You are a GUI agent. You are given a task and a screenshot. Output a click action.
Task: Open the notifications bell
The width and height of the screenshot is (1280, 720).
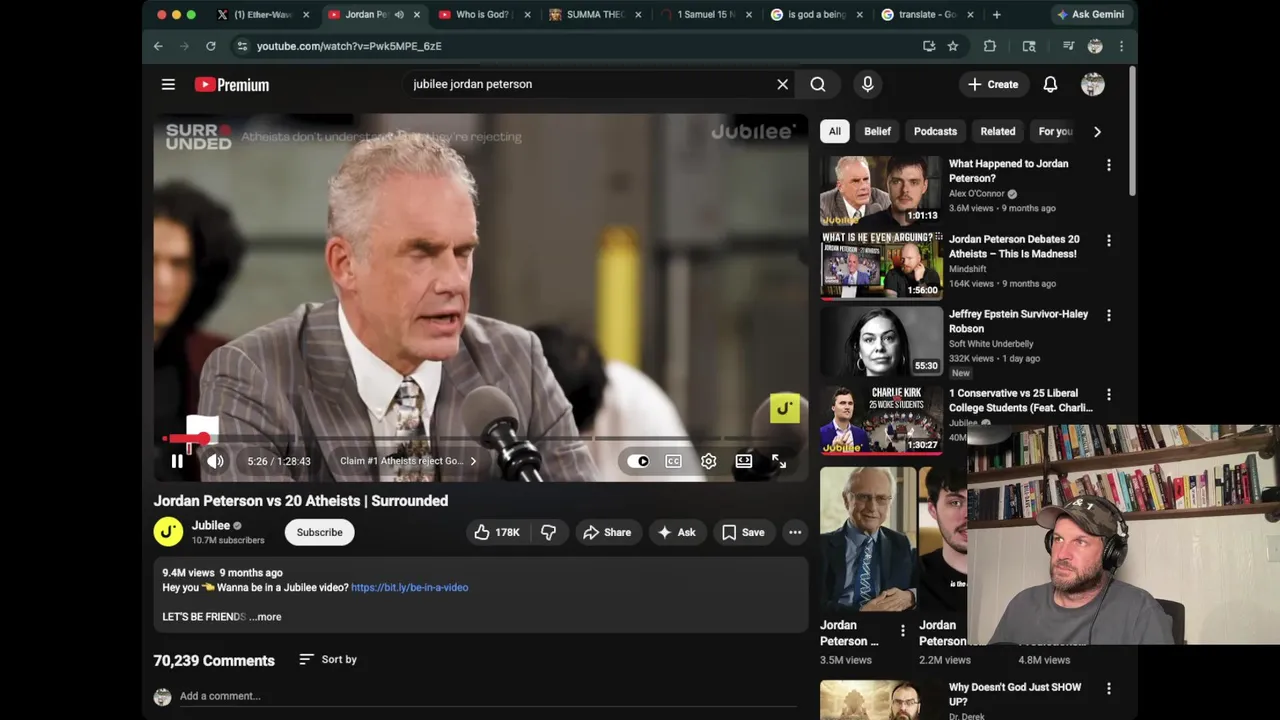[1050, 85]
